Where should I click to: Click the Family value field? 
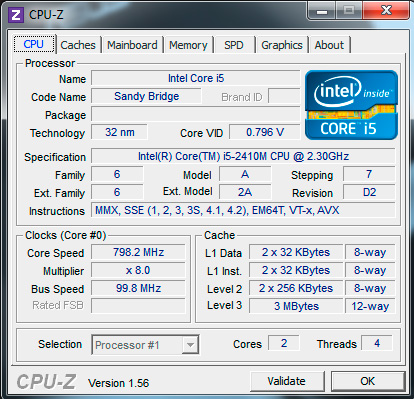(x=117, y=174)
